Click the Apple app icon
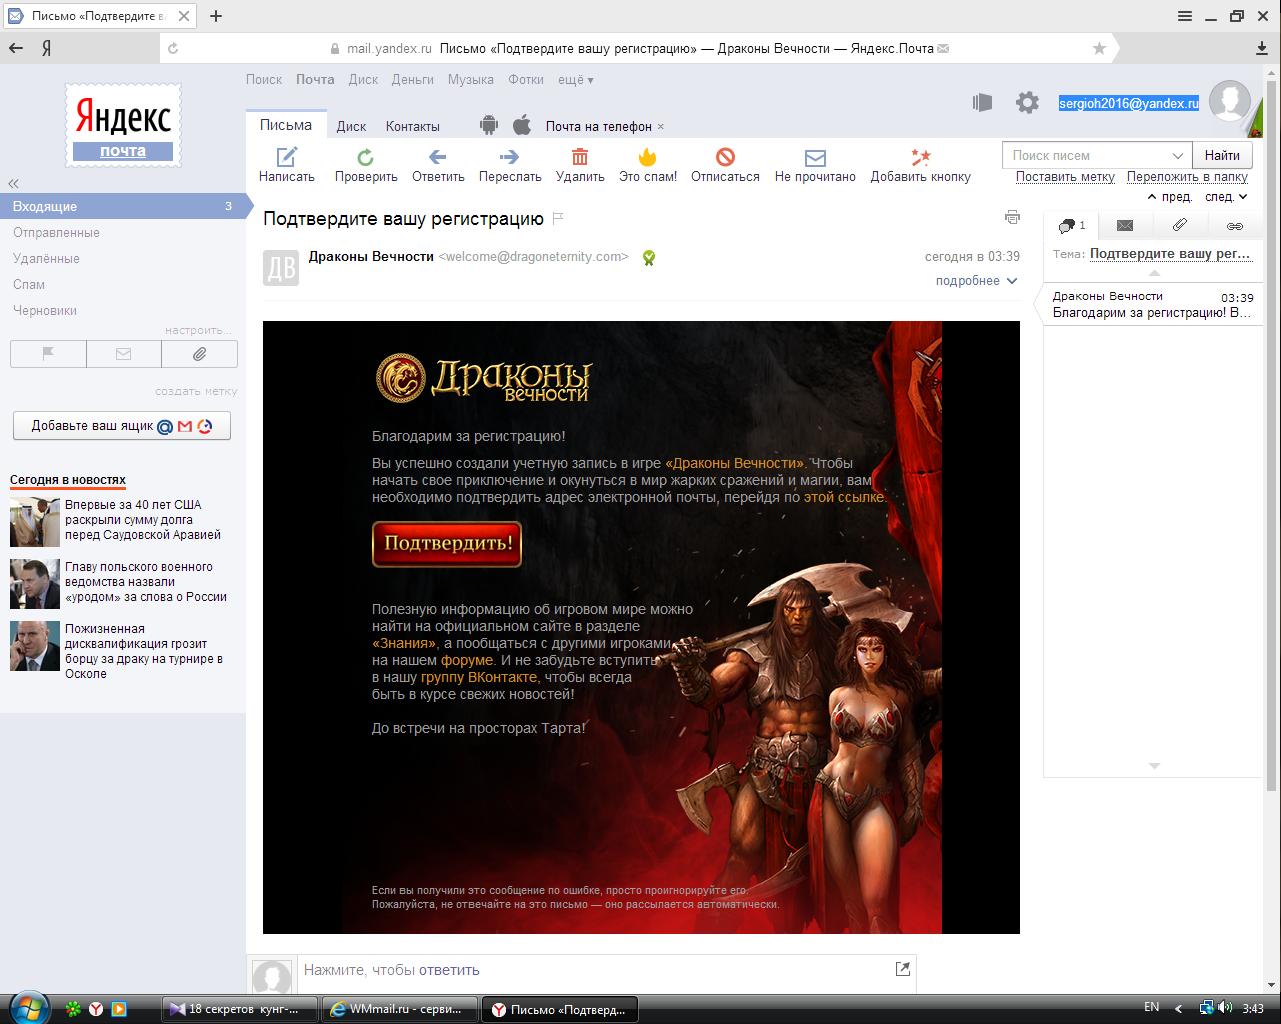The width and height of the screenshot is (1281, 1024). click(521, 125)
